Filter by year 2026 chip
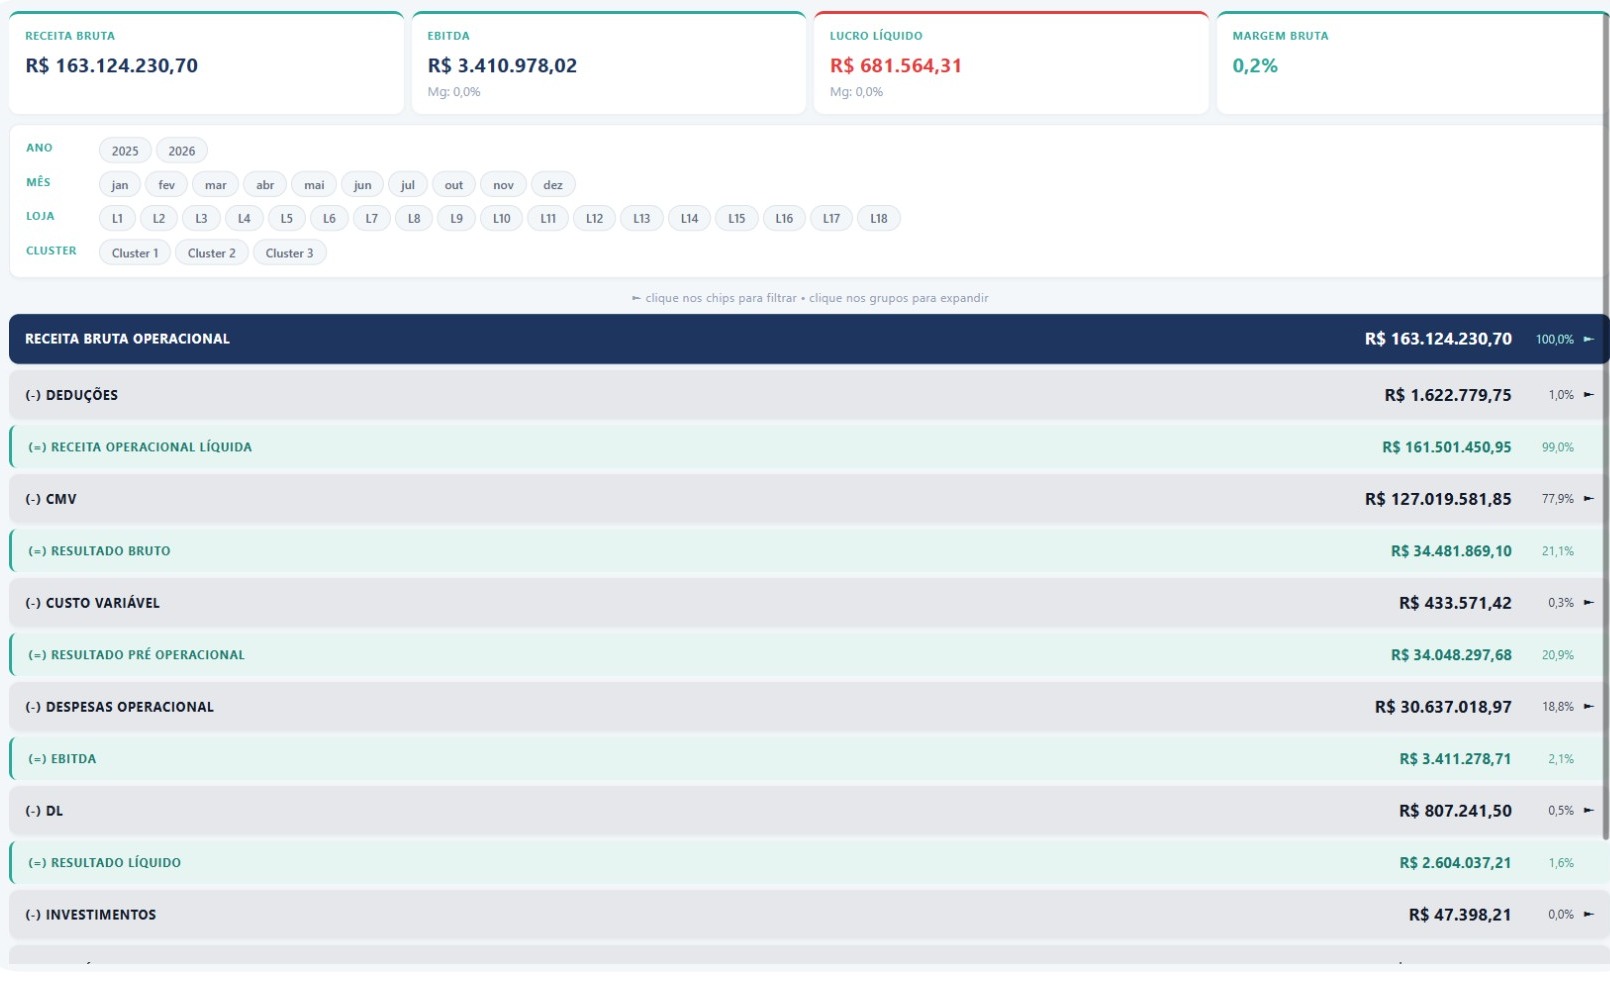 point(182,151)
